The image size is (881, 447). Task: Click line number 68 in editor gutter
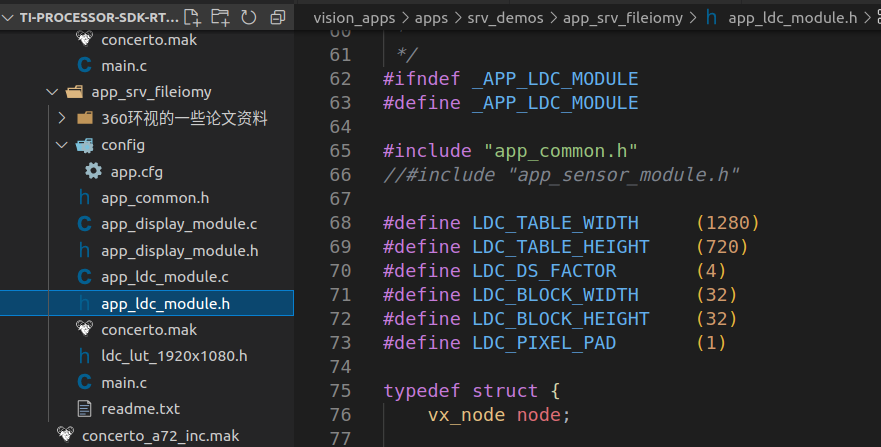coord(340,222)
